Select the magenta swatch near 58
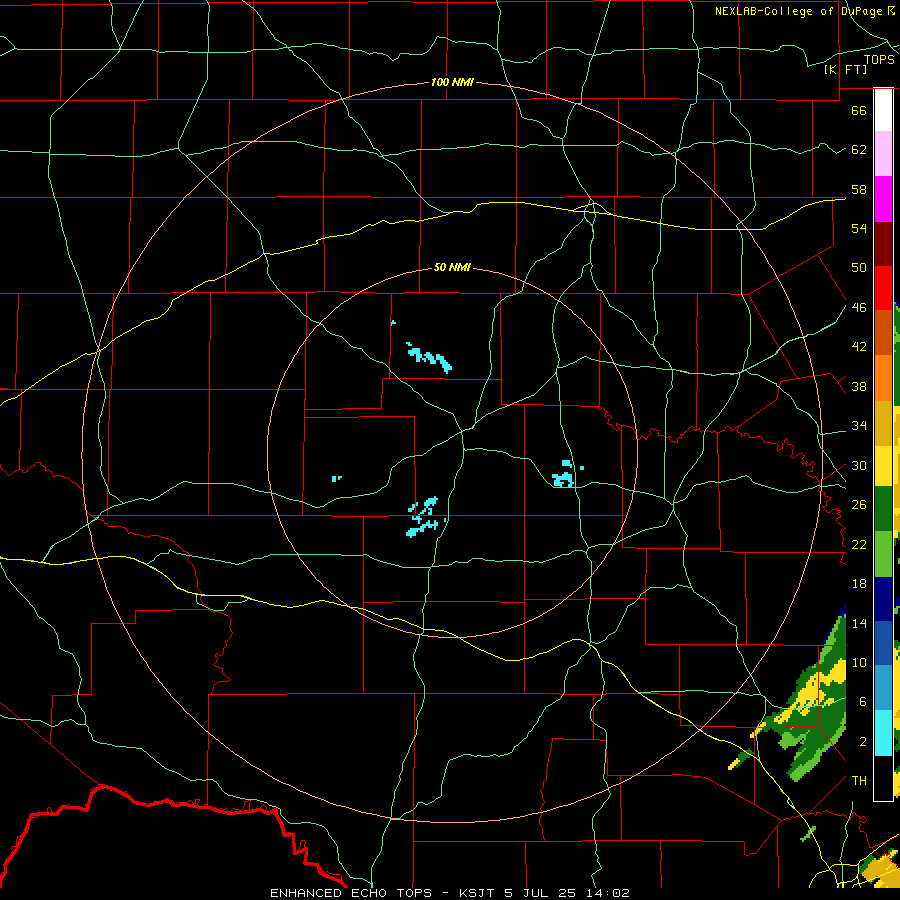Viewport: 900px width, 900px height. pyautogui.click(x=883, y=199)
